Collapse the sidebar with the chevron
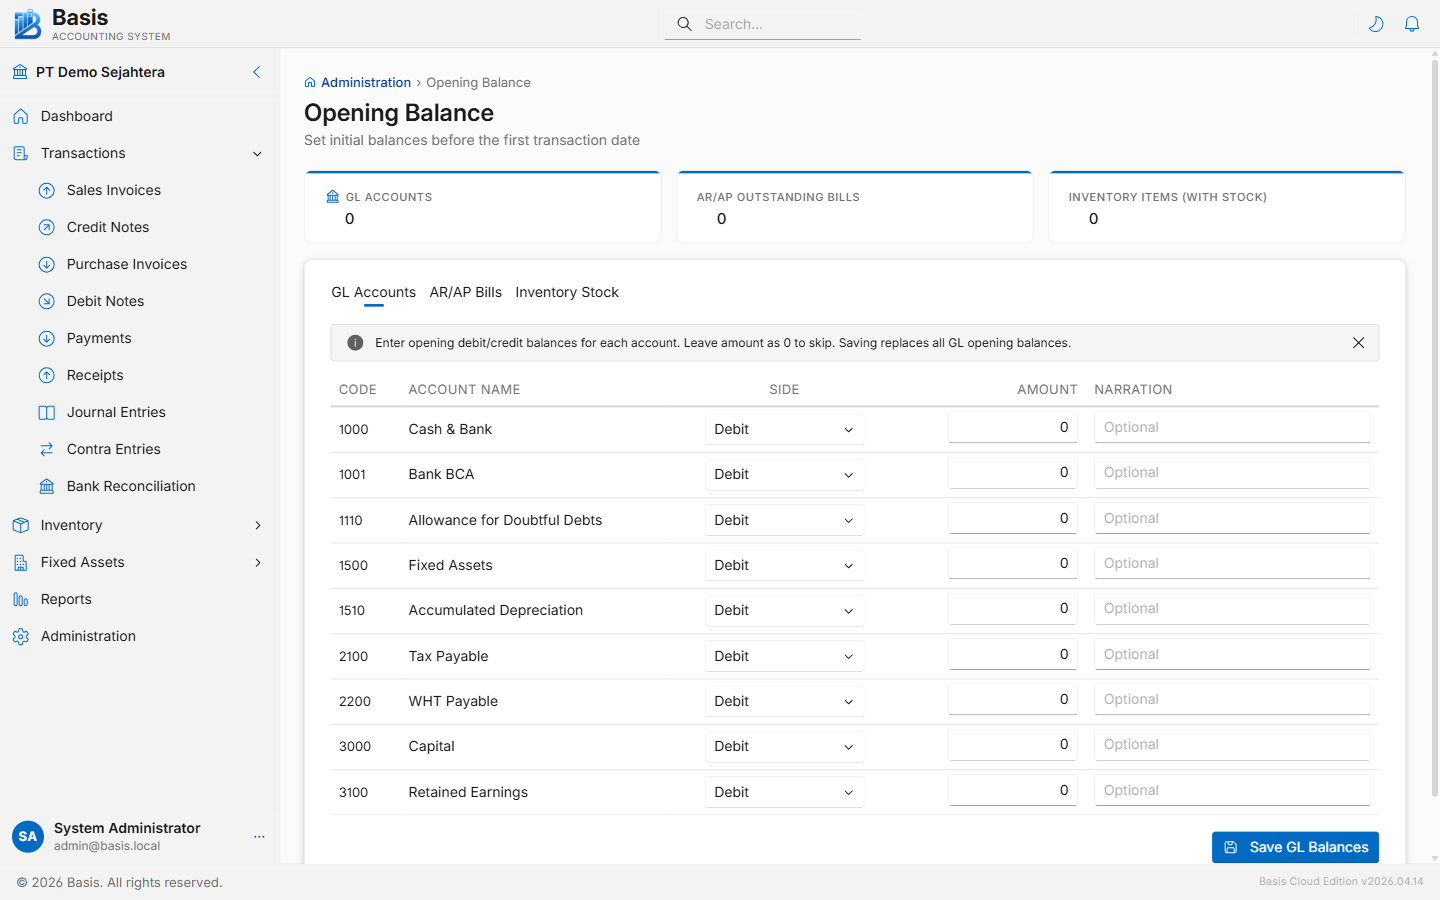The width and height of the screenshot is (1440, 900). (x=257, y=72)
